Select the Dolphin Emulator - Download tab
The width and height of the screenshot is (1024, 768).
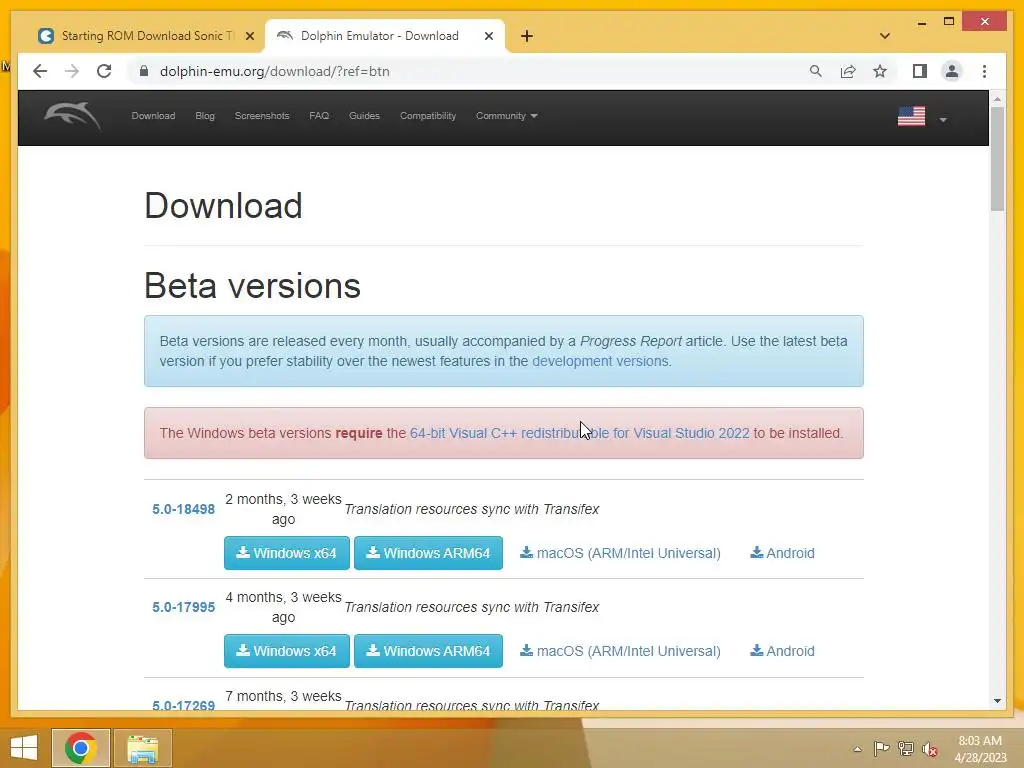(x=379, y=36)
